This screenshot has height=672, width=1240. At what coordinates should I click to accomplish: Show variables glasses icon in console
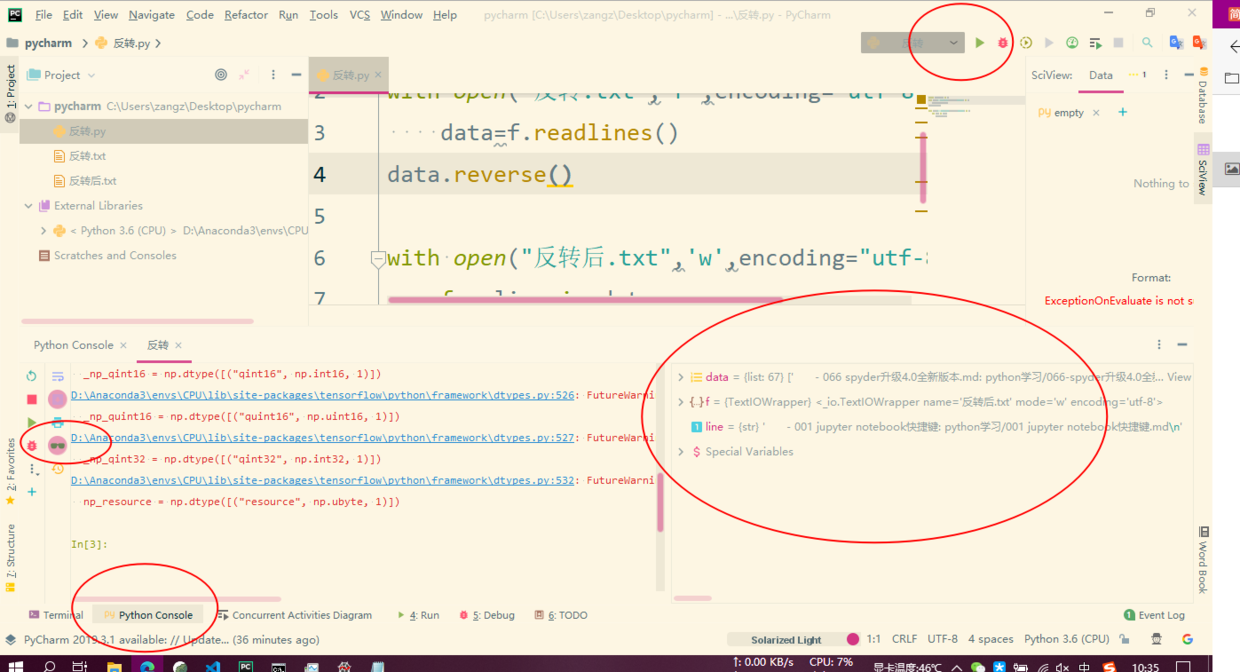57,445
